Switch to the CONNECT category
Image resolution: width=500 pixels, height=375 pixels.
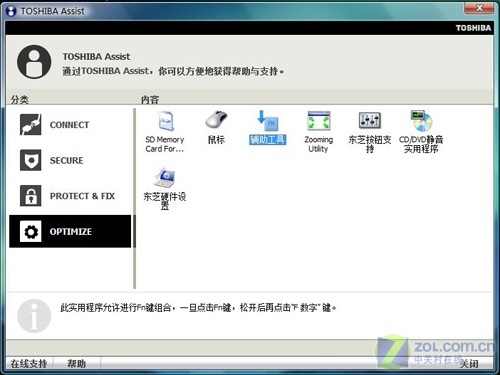[x=70, y=125]
